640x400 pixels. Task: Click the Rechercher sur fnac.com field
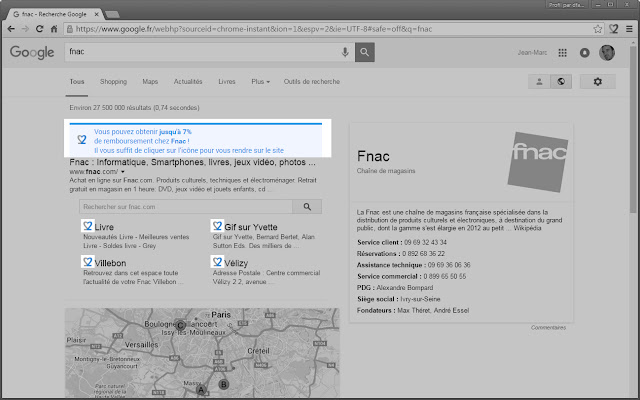tap(186, 207)
